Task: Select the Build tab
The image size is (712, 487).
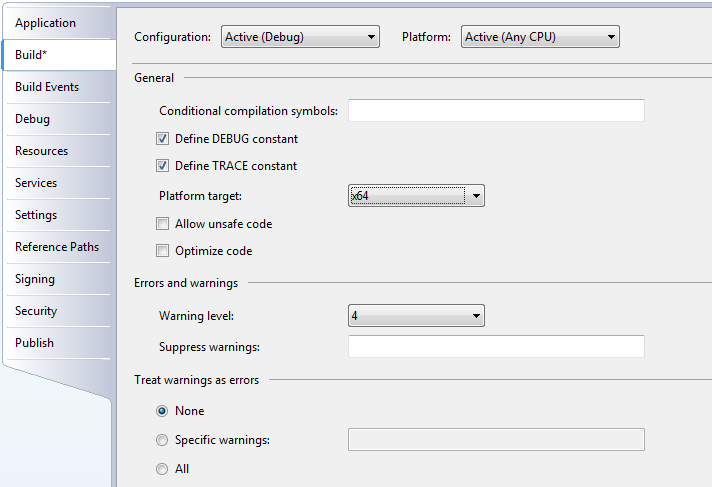Action: pos(59,55)
